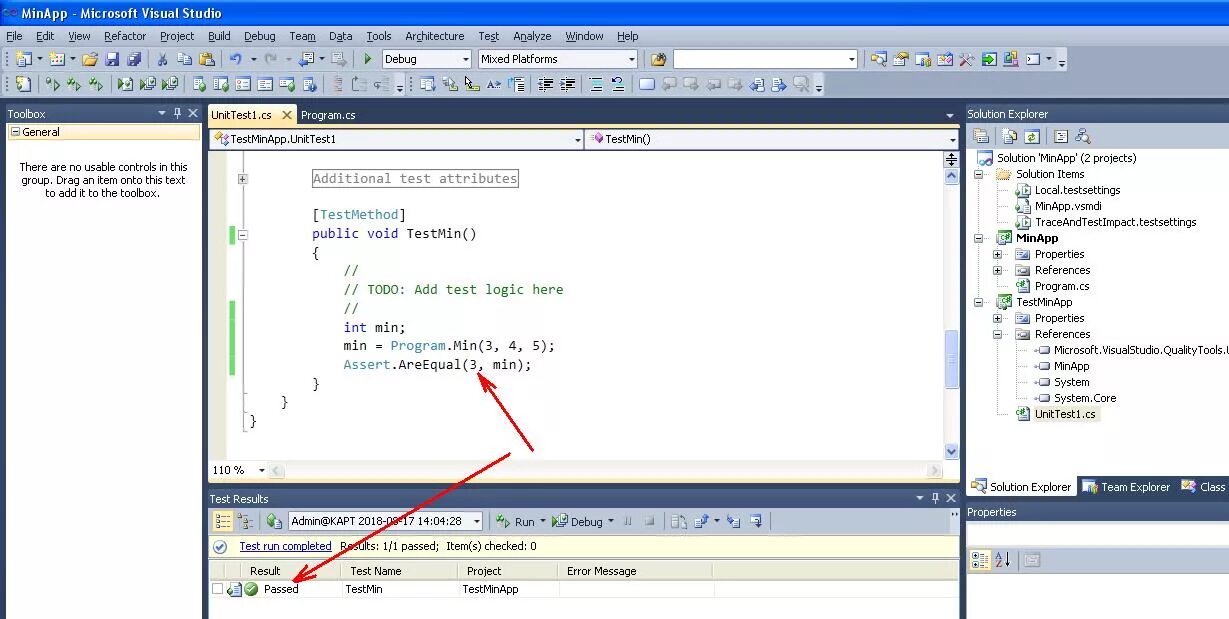Viewport: 1229px width, 619px height.
Task: Sort by the Project column header
Action: click(508, 571)
